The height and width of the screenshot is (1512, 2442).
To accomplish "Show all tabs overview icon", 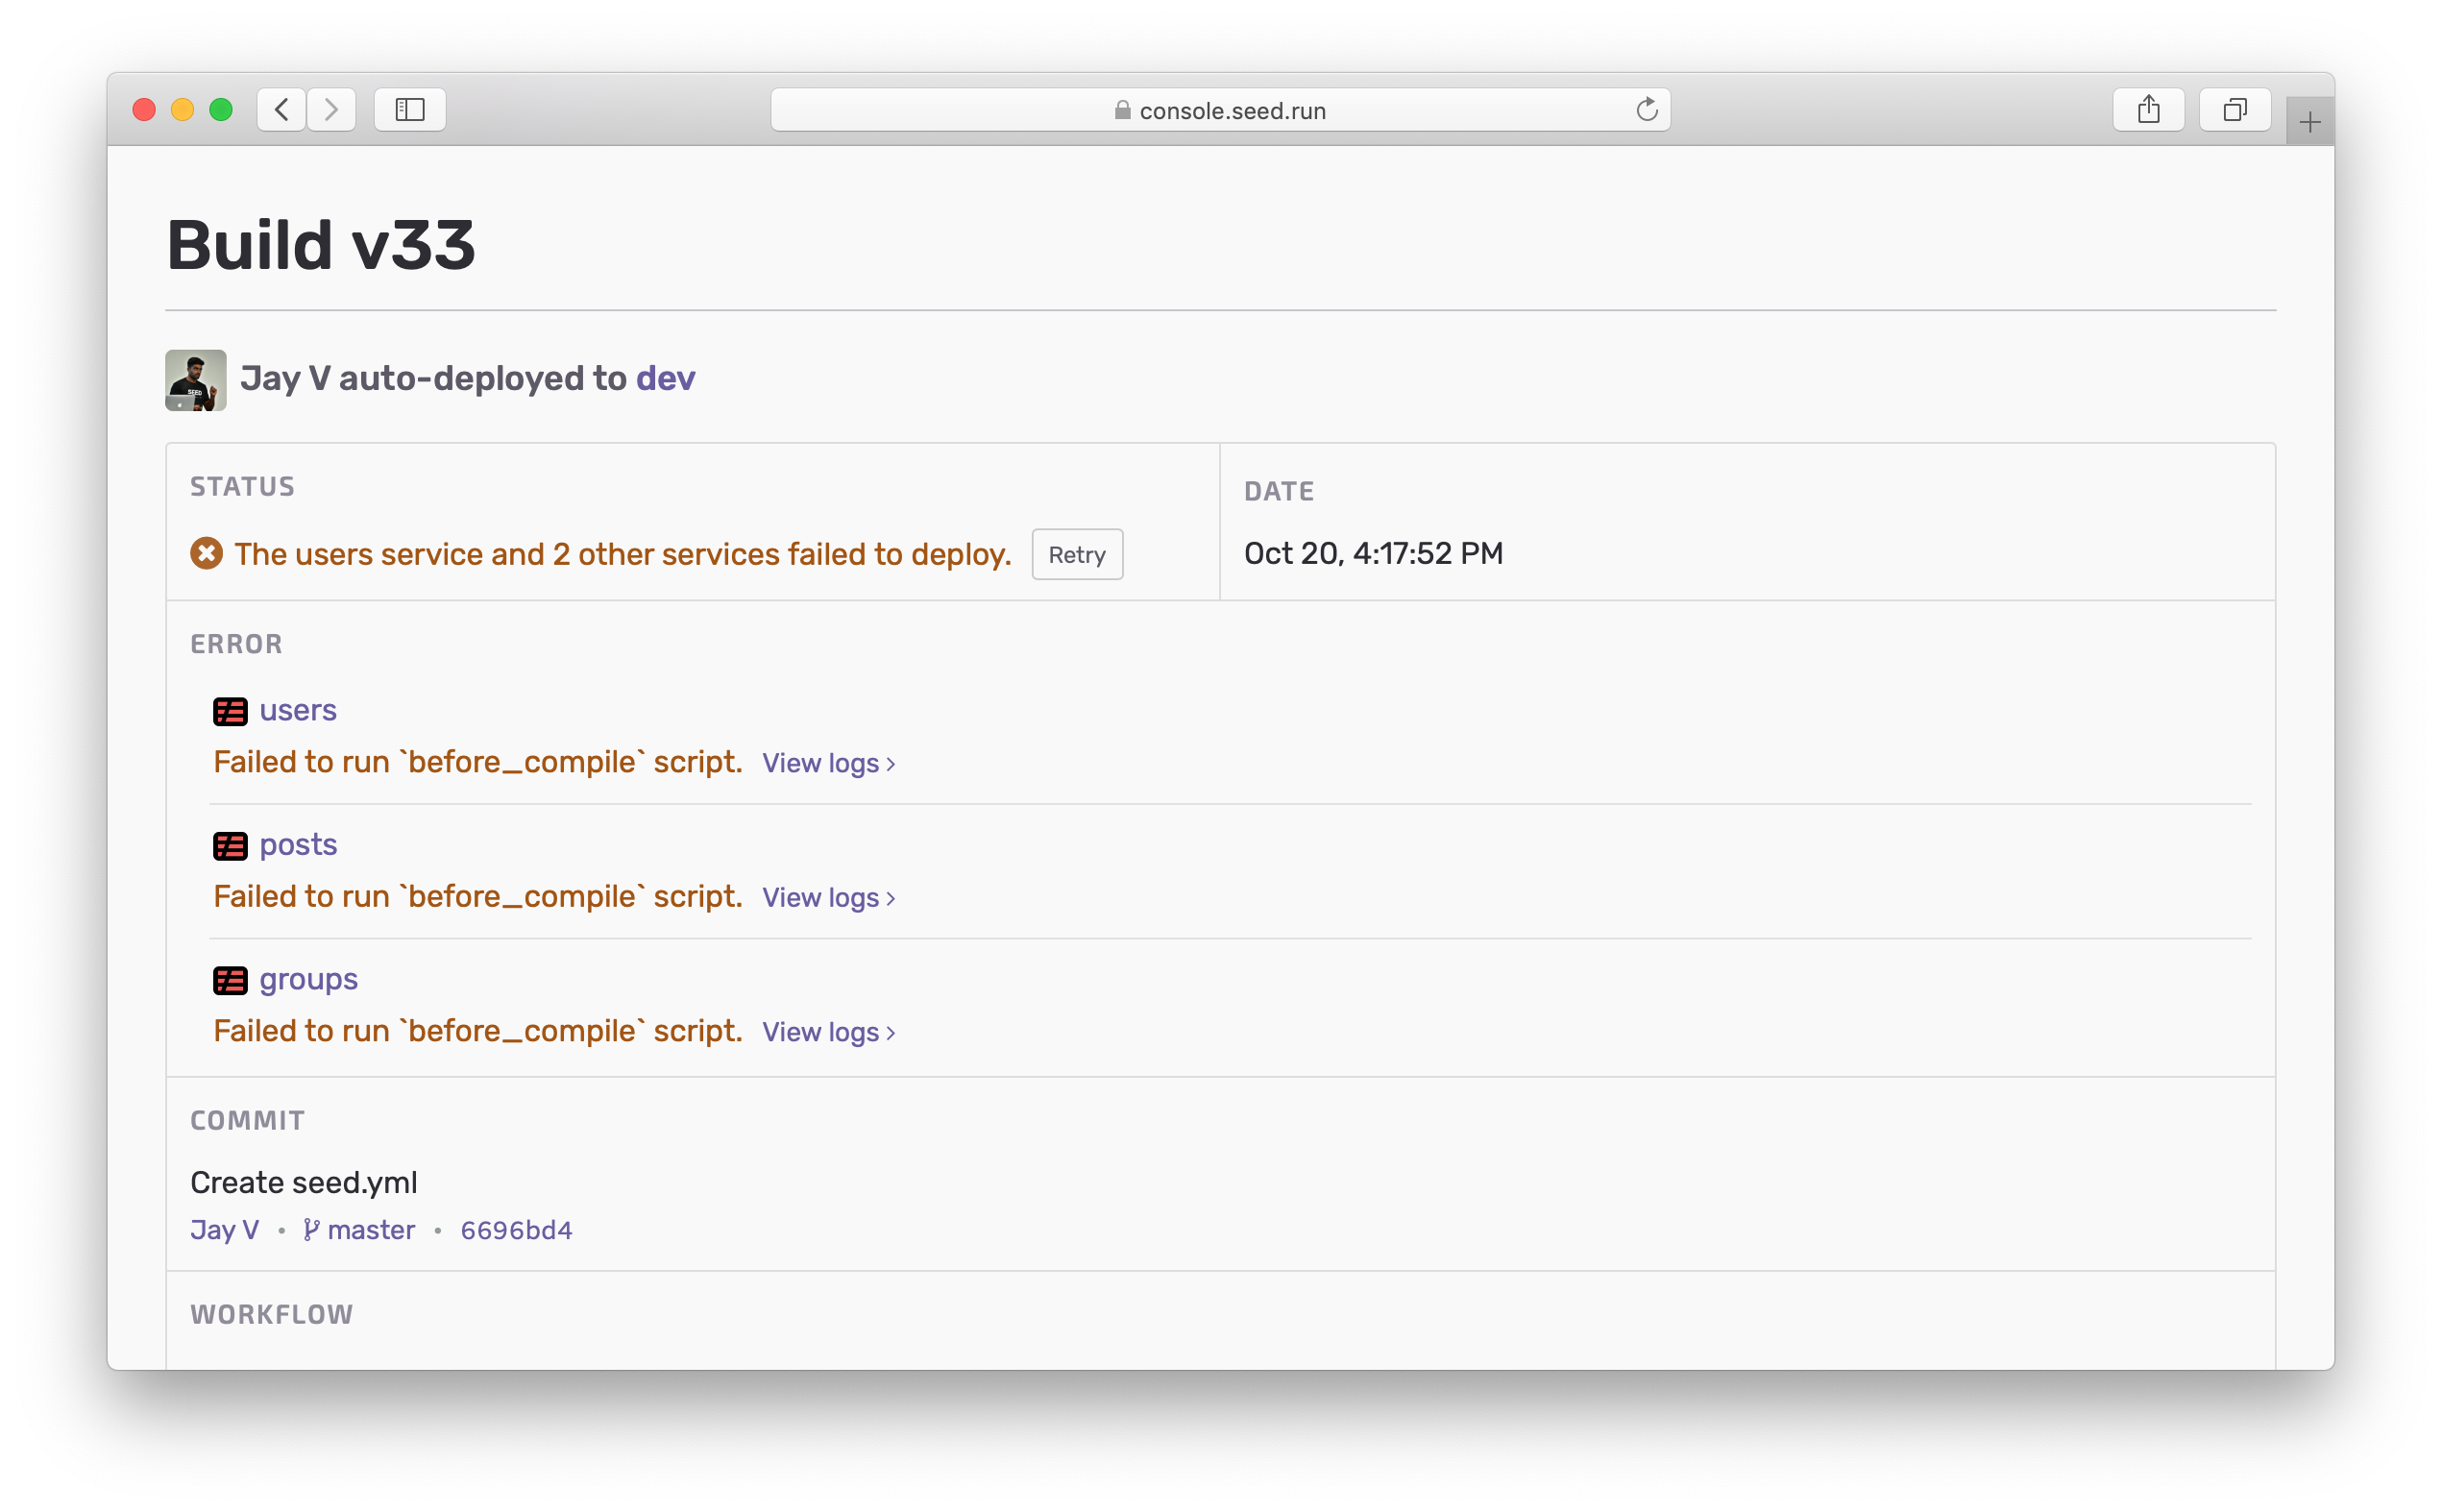I will coord(2234,109).
